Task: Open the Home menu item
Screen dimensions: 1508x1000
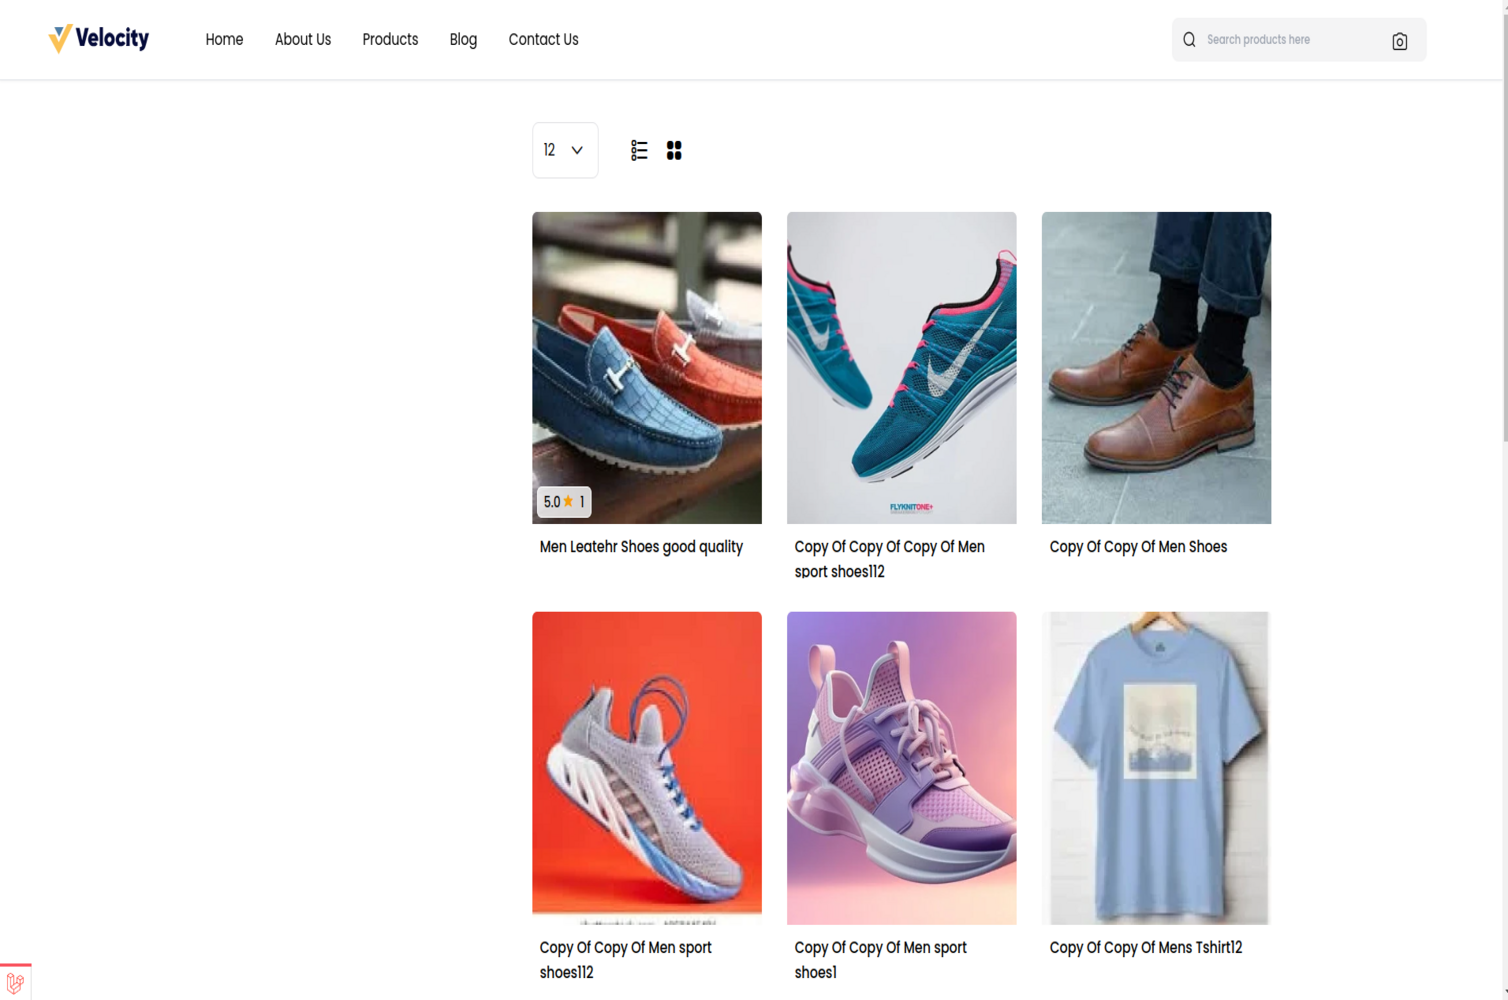Action: click(x=224, y=40)
